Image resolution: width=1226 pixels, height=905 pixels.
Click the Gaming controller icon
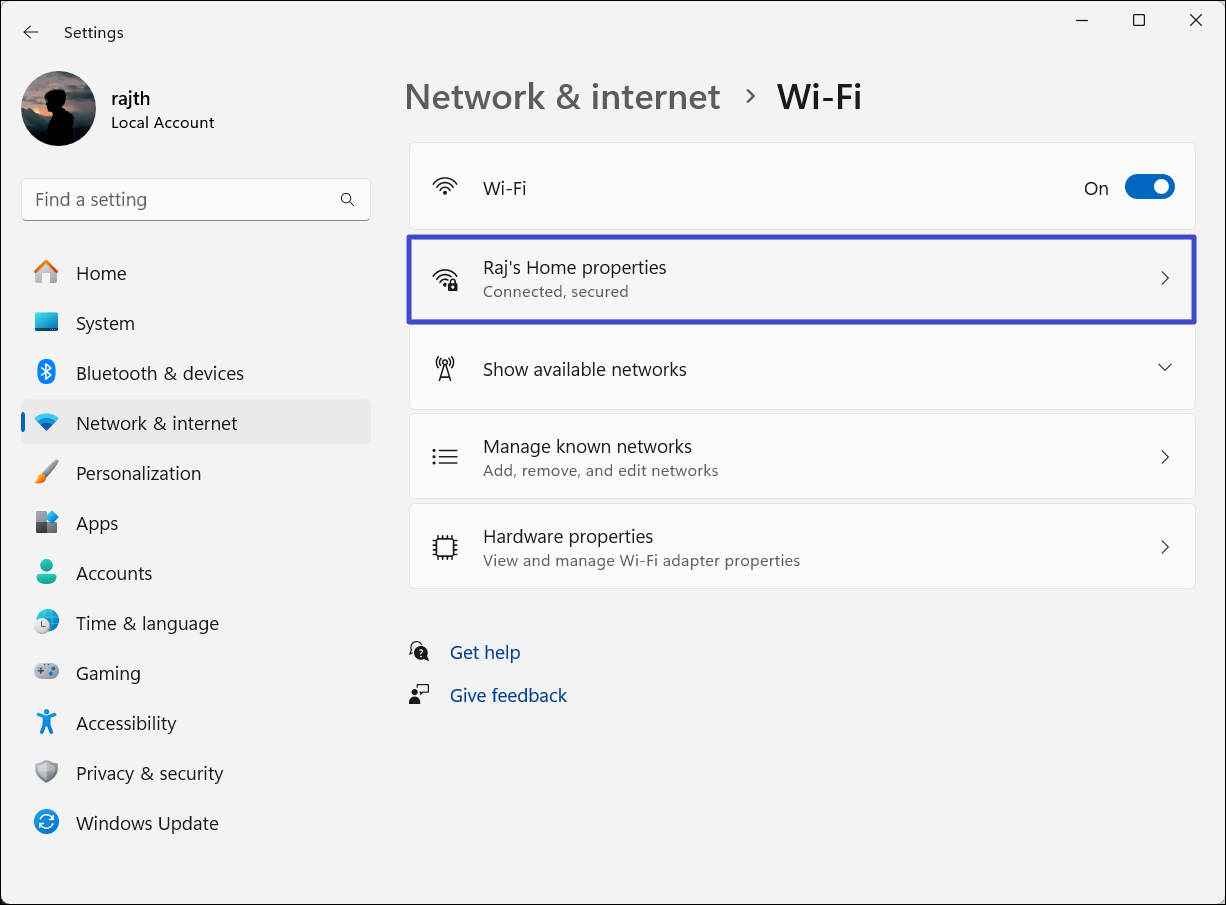pos(46,673)
